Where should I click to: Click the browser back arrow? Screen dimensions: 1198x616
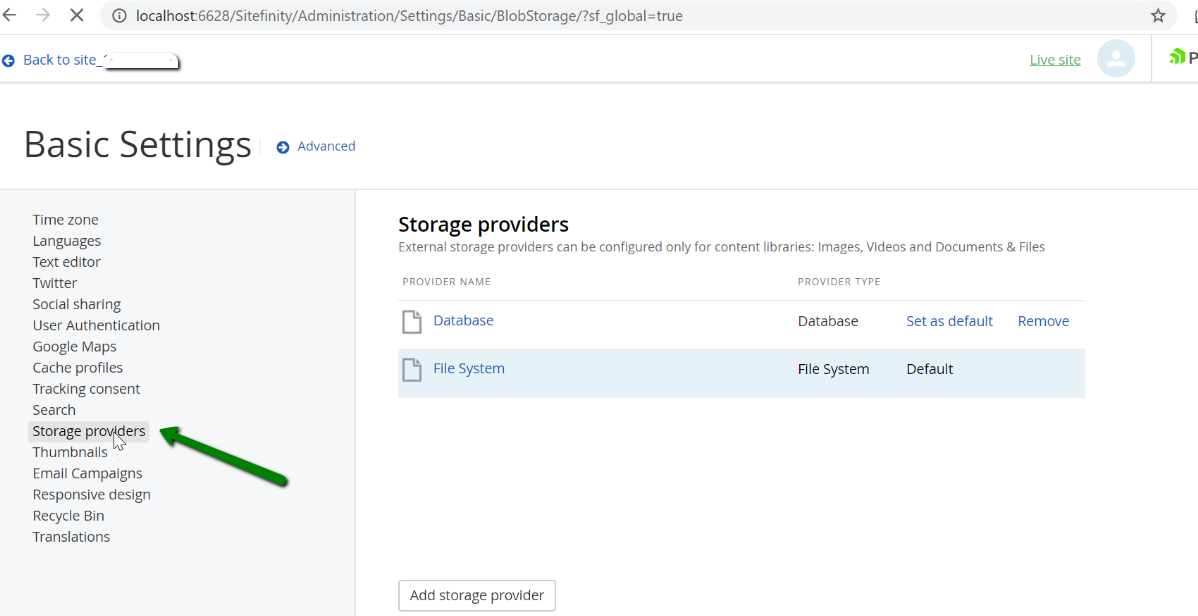click(x=10, y=15)
